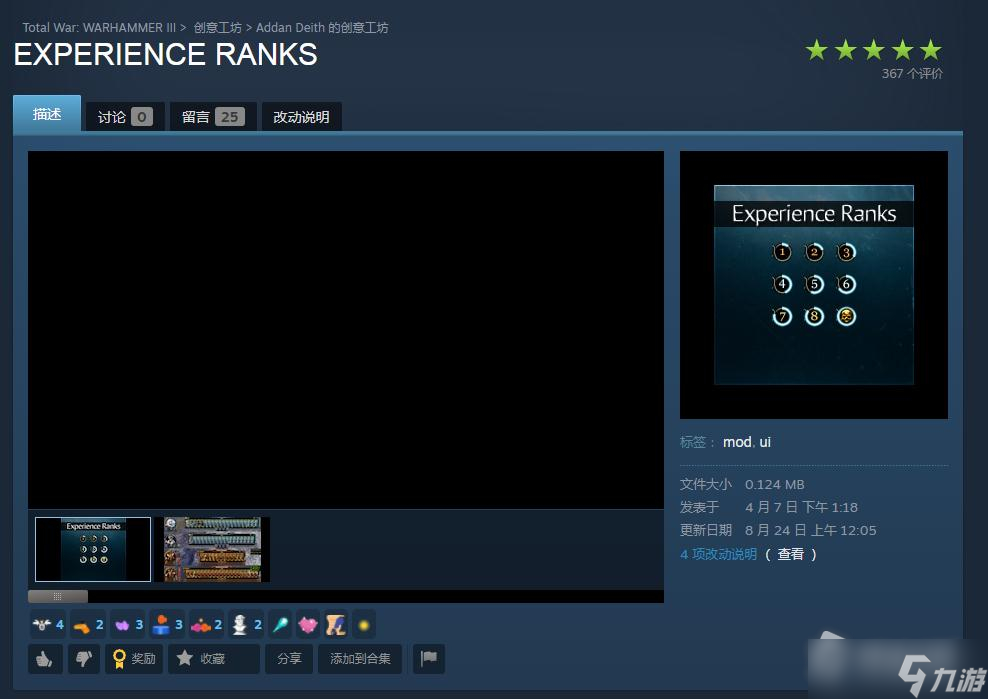Click the posted date 4 月 7 日 下午 1:18
This screenshot has height=699, width=988.
tap(801, 507)
